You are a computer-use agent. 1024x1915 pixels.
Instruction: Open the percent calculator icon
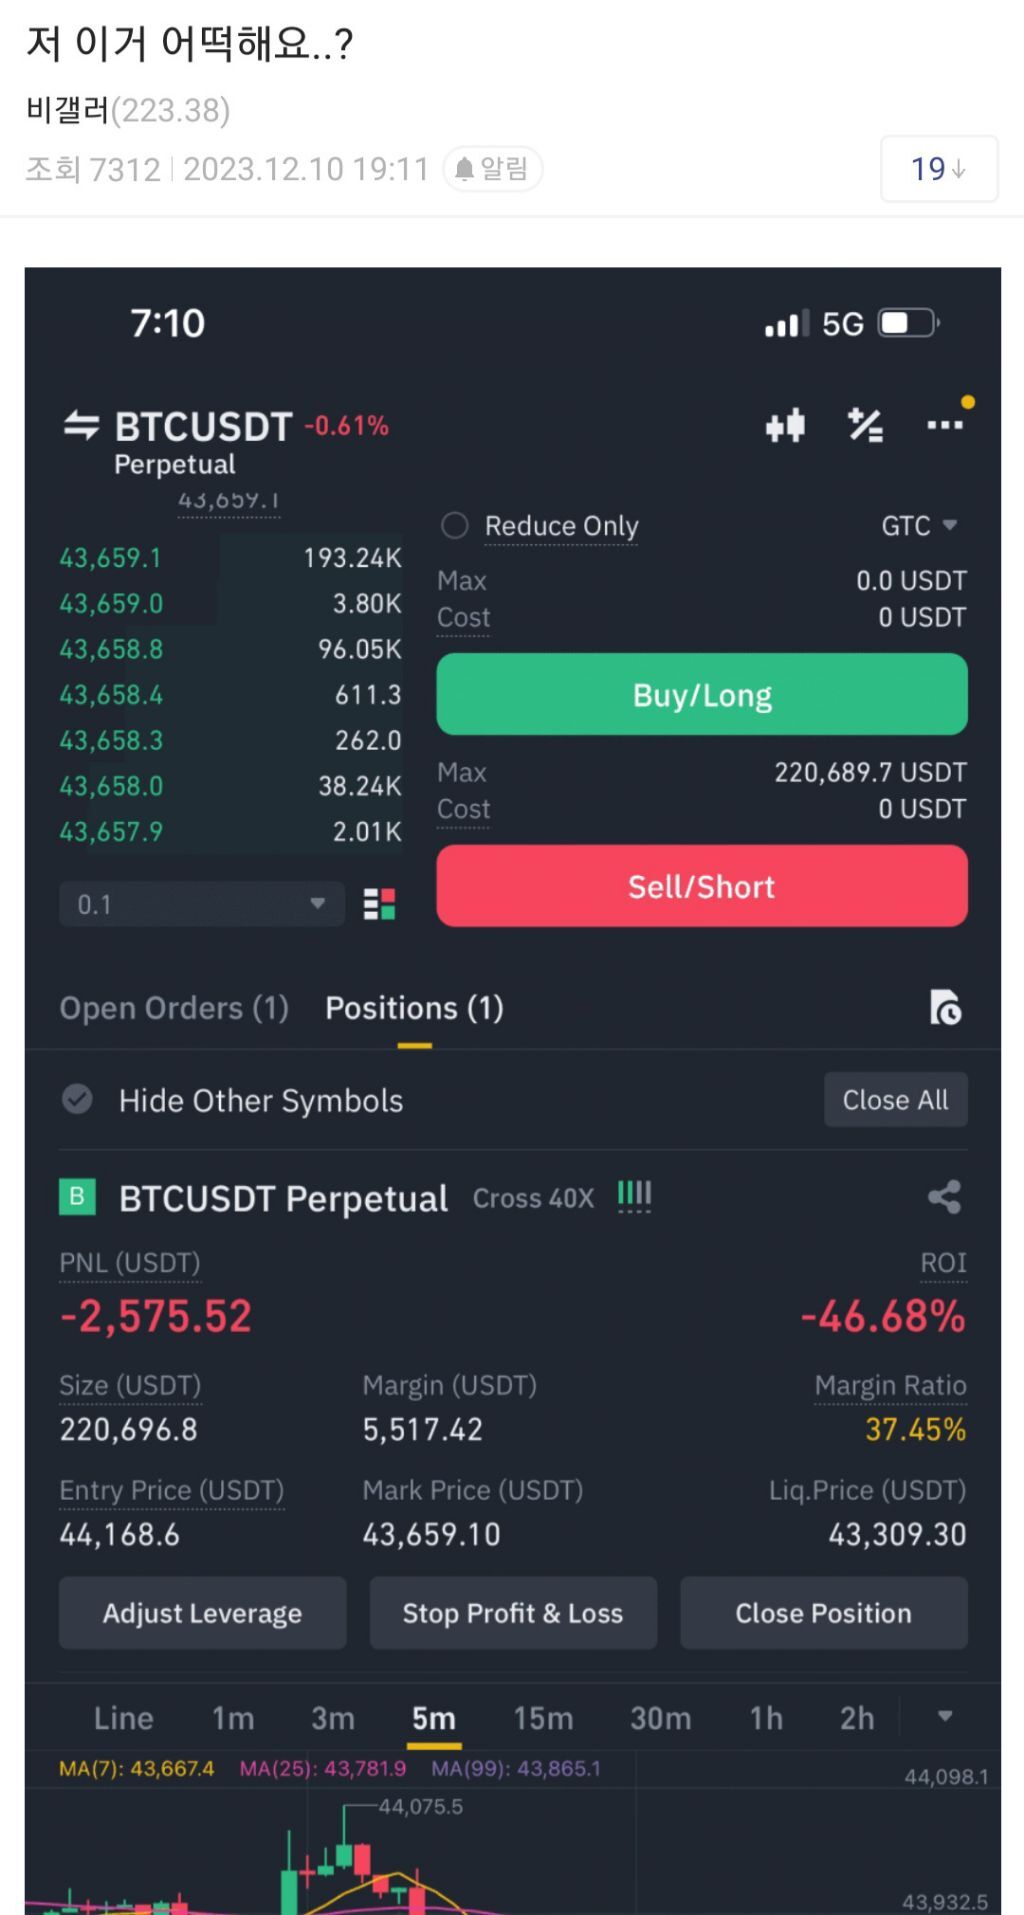click(x=865, y=426)
